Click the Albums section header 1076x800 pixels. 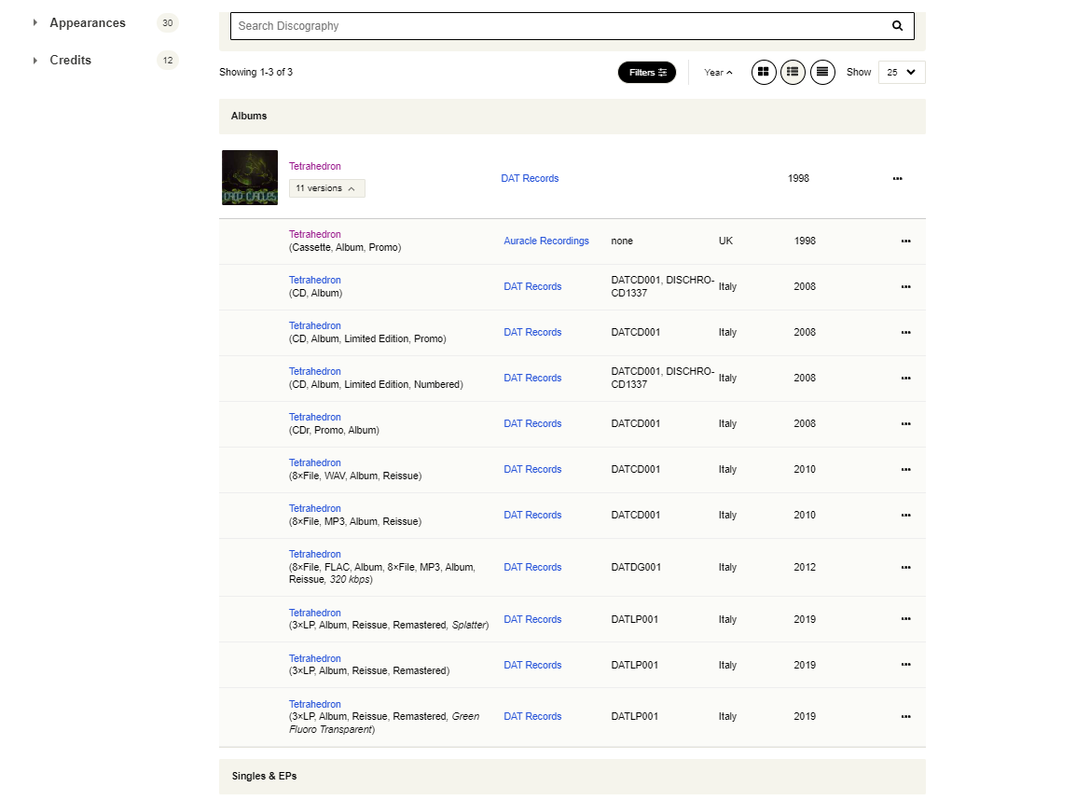point(572,116)
